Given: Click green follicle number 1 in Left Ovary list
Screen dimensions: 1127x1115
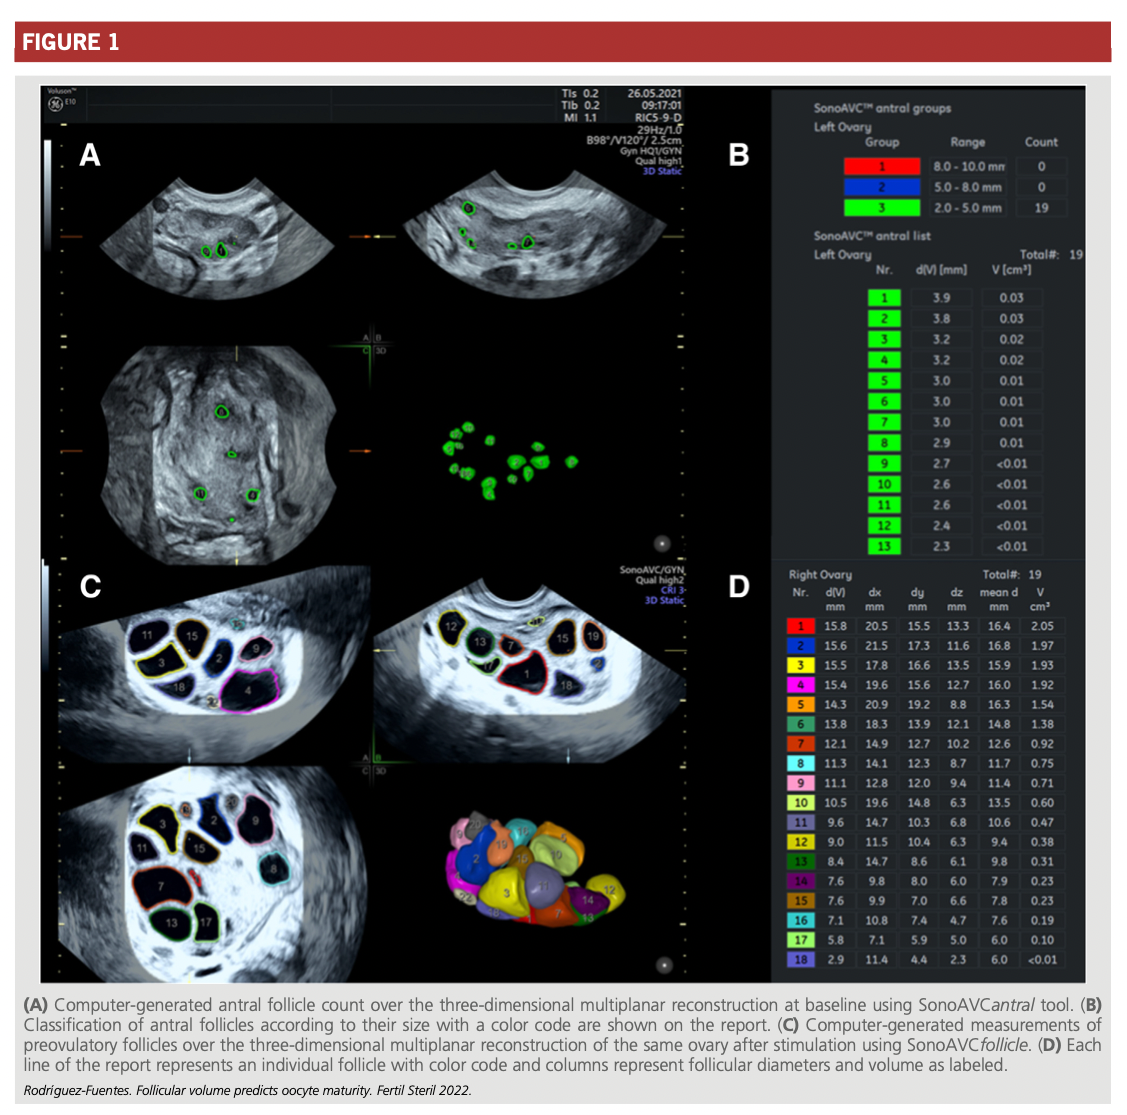Looking at the screenshot, I should click(884, 298).
